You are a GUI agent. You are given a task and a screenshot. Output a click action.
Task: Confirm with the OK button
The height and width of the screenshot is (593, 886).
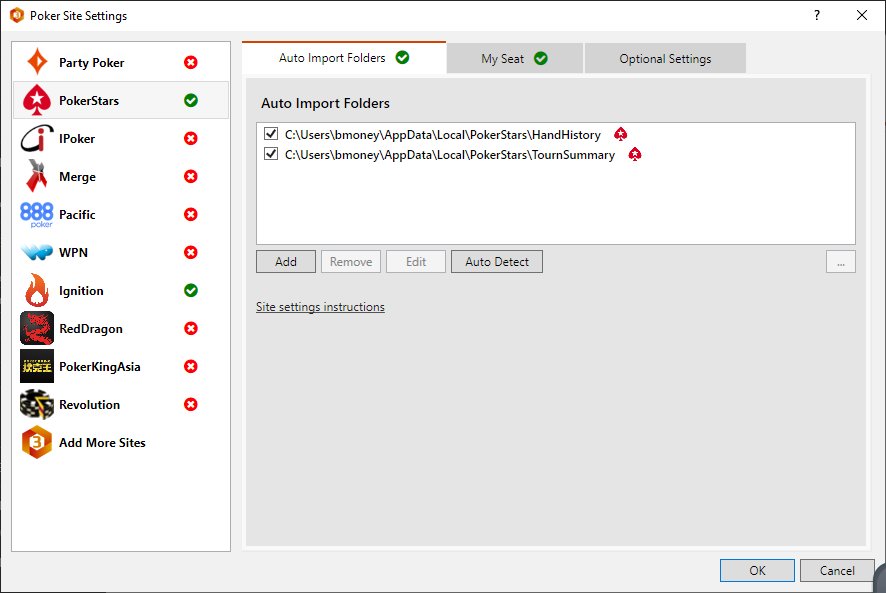point(757,570)
